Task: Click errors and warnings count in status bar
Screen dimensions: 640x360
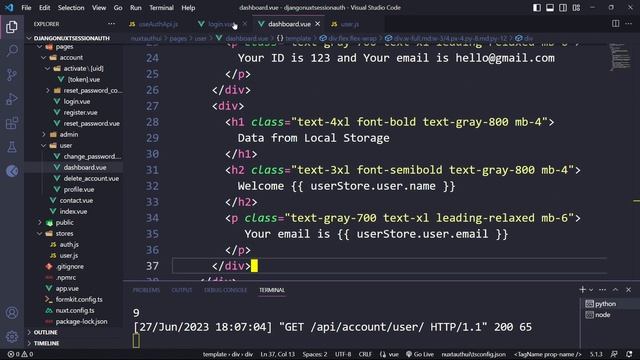Action: point(20,354)
